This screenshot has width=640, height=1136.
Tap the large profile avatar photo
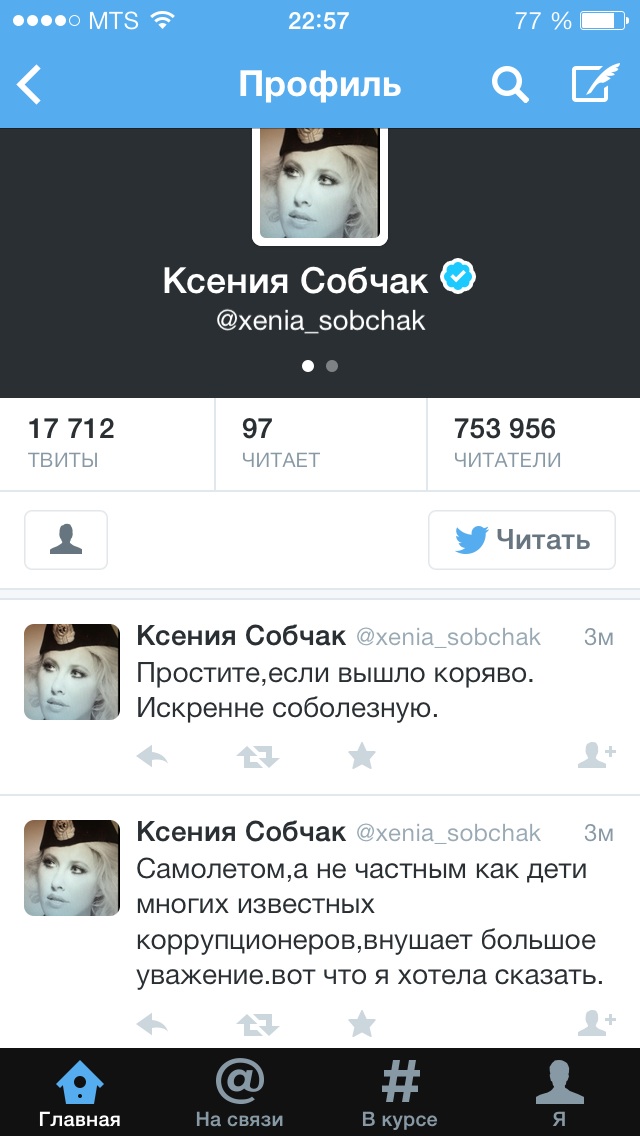tap(320, 185)
